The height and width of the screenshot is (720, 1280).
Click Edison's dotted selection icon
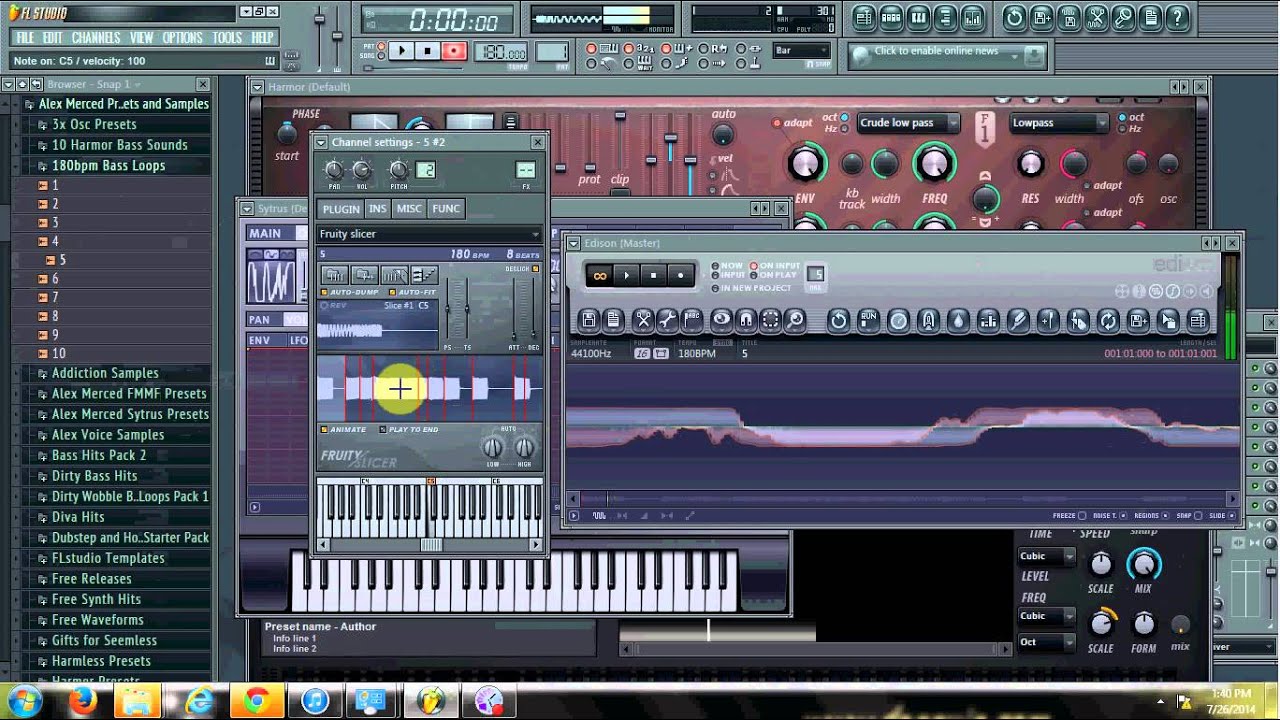771,320
